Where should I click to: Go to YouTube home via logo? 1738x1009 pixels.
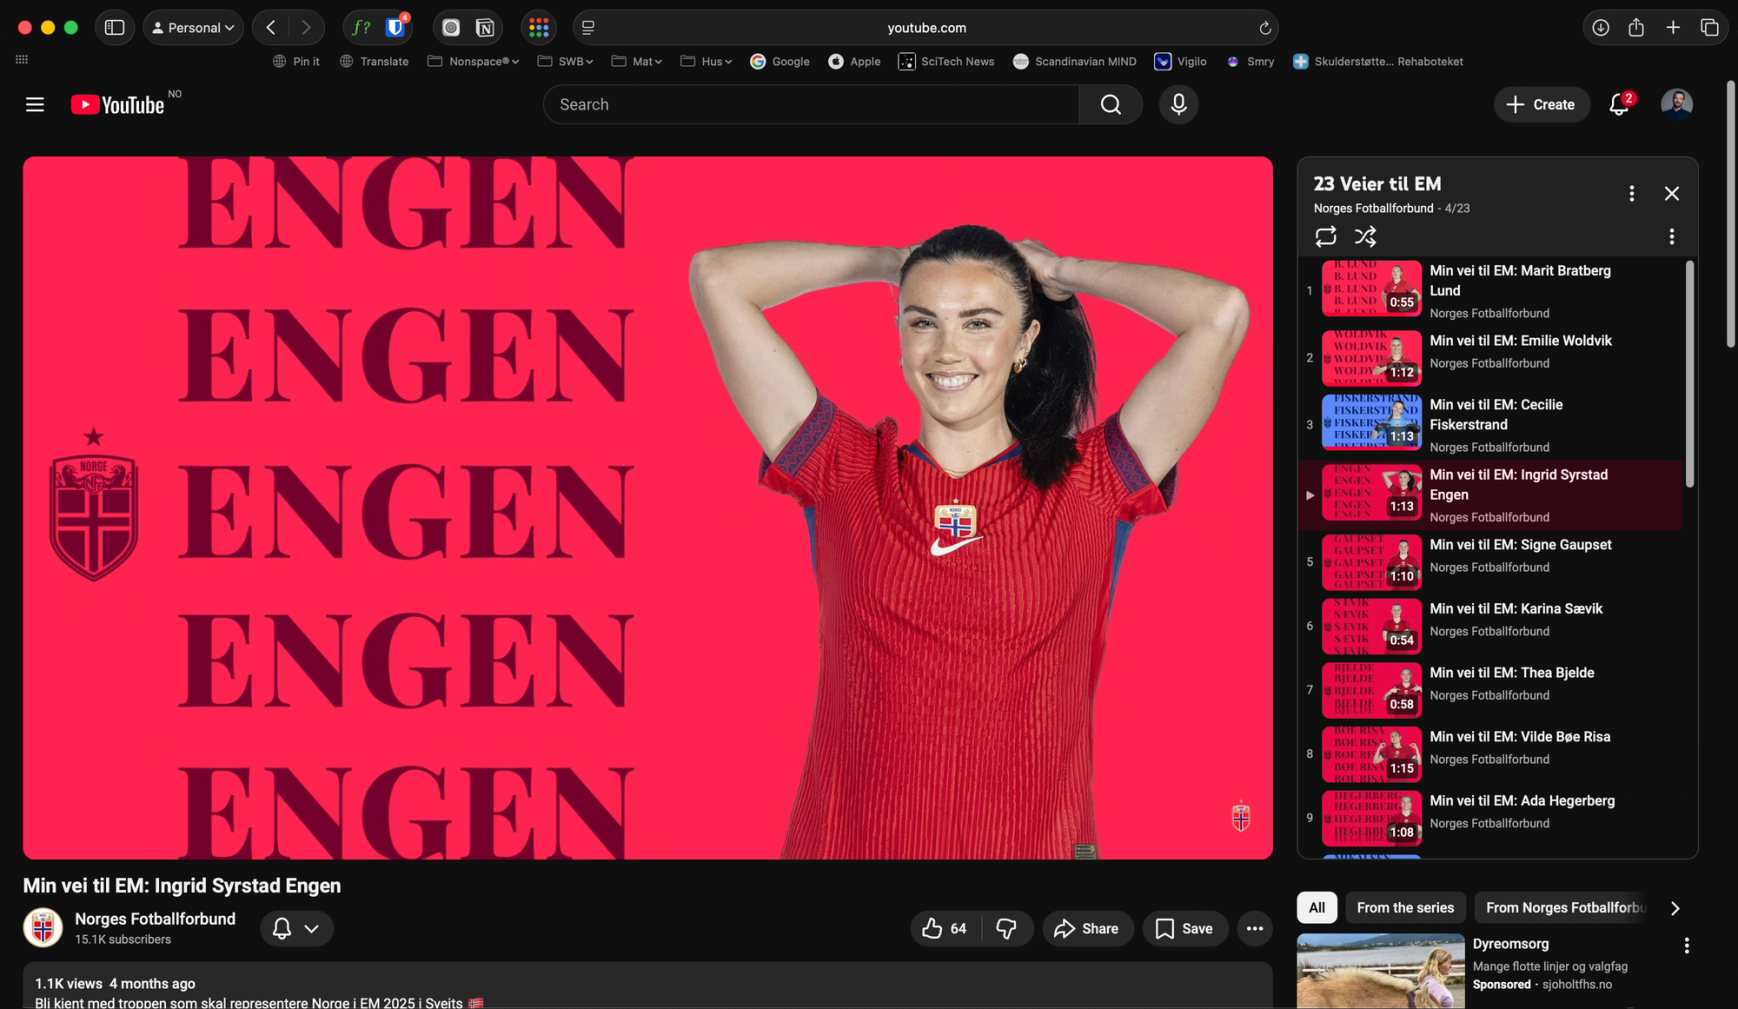tap(118, 105)
